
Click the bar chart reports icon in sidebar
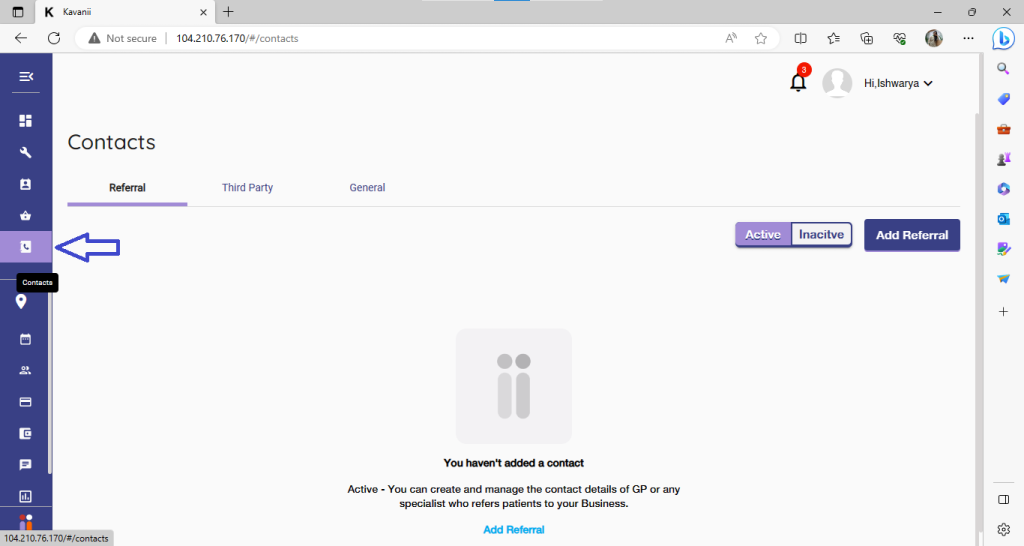pos(26,496)
